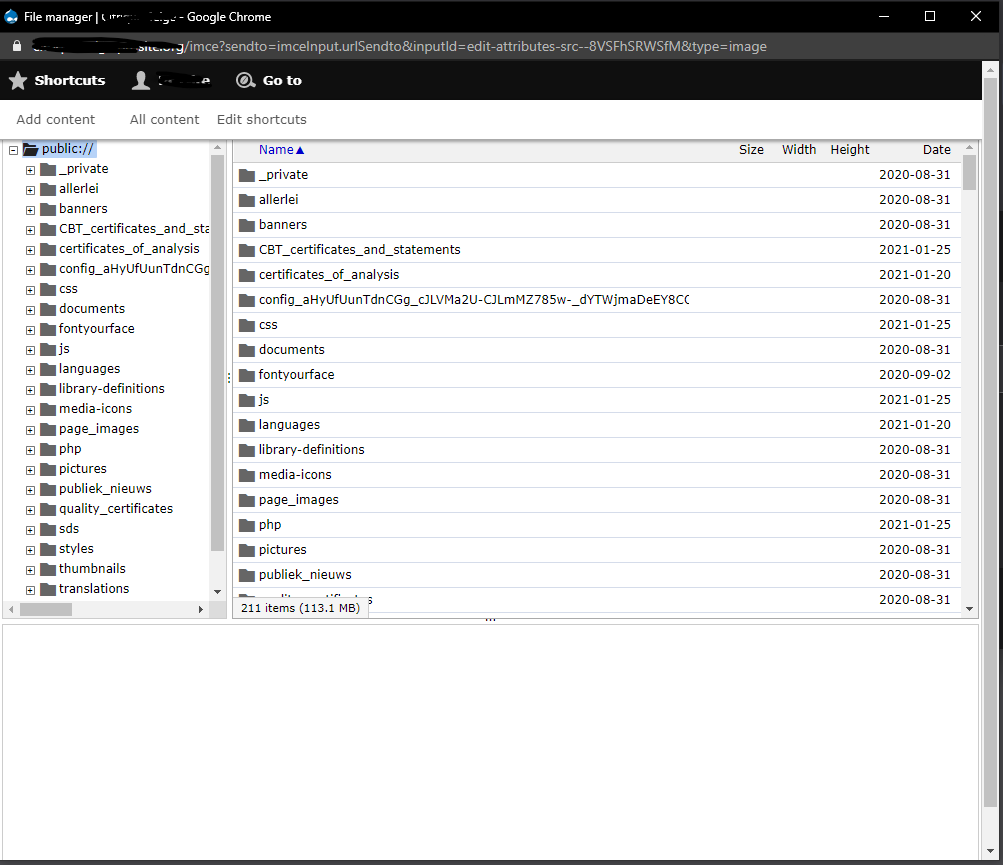This screenshot has height=865, width=1003.
Task: Expand the styles folder in tree
Action: (30, 550)
